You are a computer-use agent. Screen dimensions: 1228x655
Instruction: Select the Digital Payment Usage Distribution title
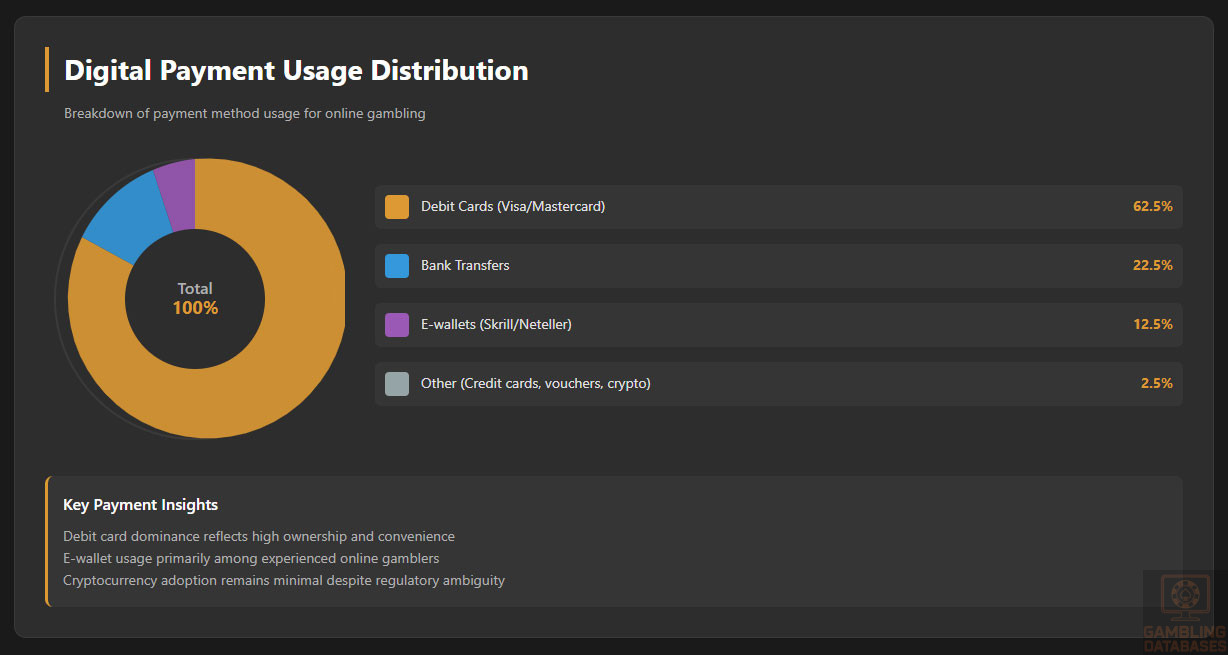(x=295, y=70)
